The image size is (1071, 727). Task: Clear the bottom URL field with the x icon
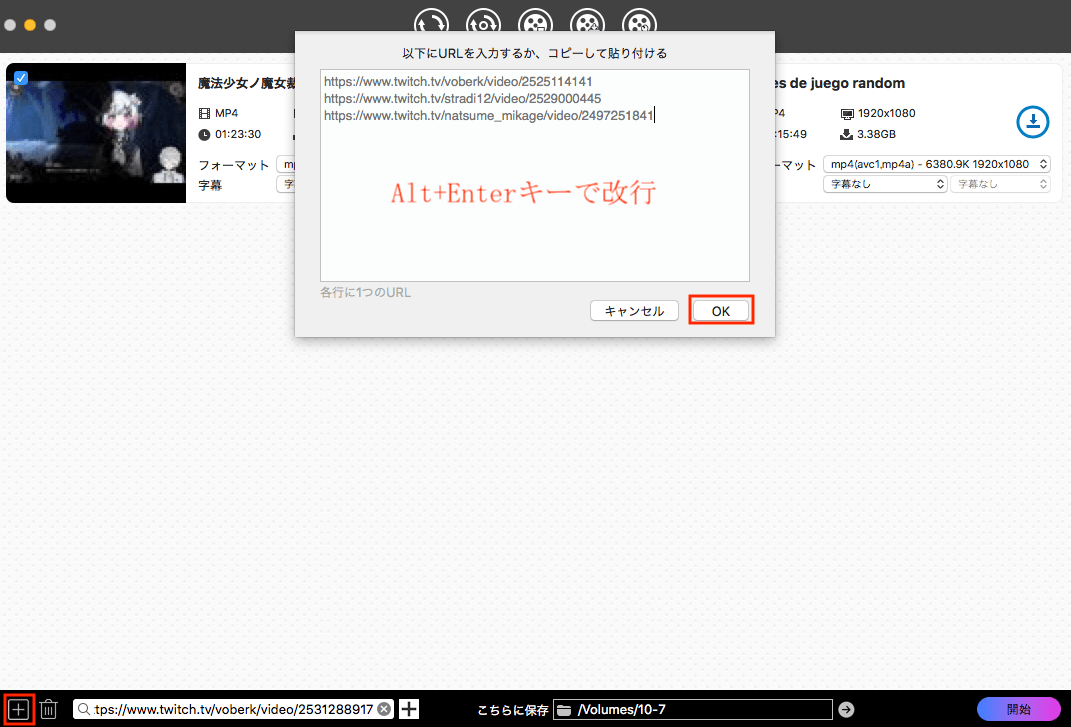pyautogui.click(x=385, y=709)
